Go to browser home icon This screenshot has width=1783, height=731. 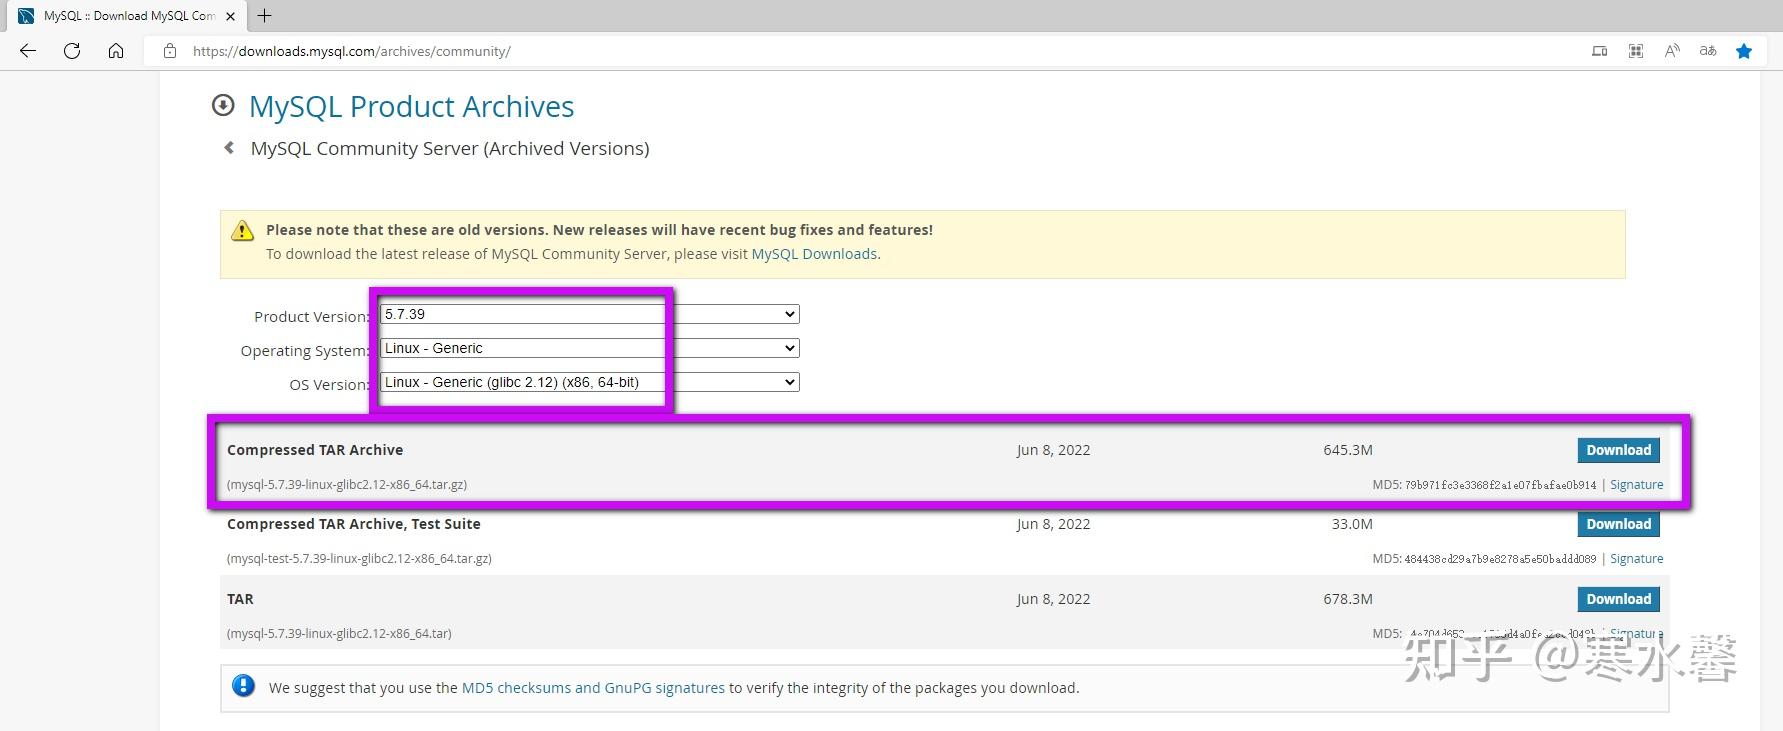(x=116, y=51)
